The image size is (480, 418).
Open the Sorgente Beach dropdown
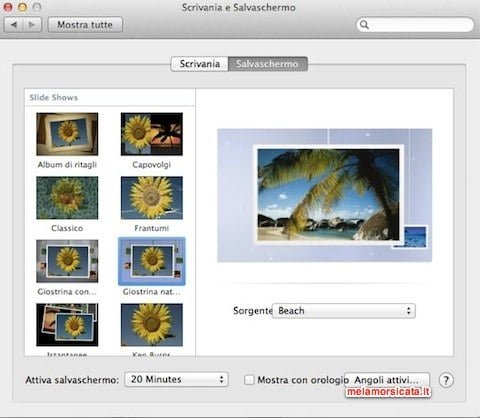(x=344, y=311)
